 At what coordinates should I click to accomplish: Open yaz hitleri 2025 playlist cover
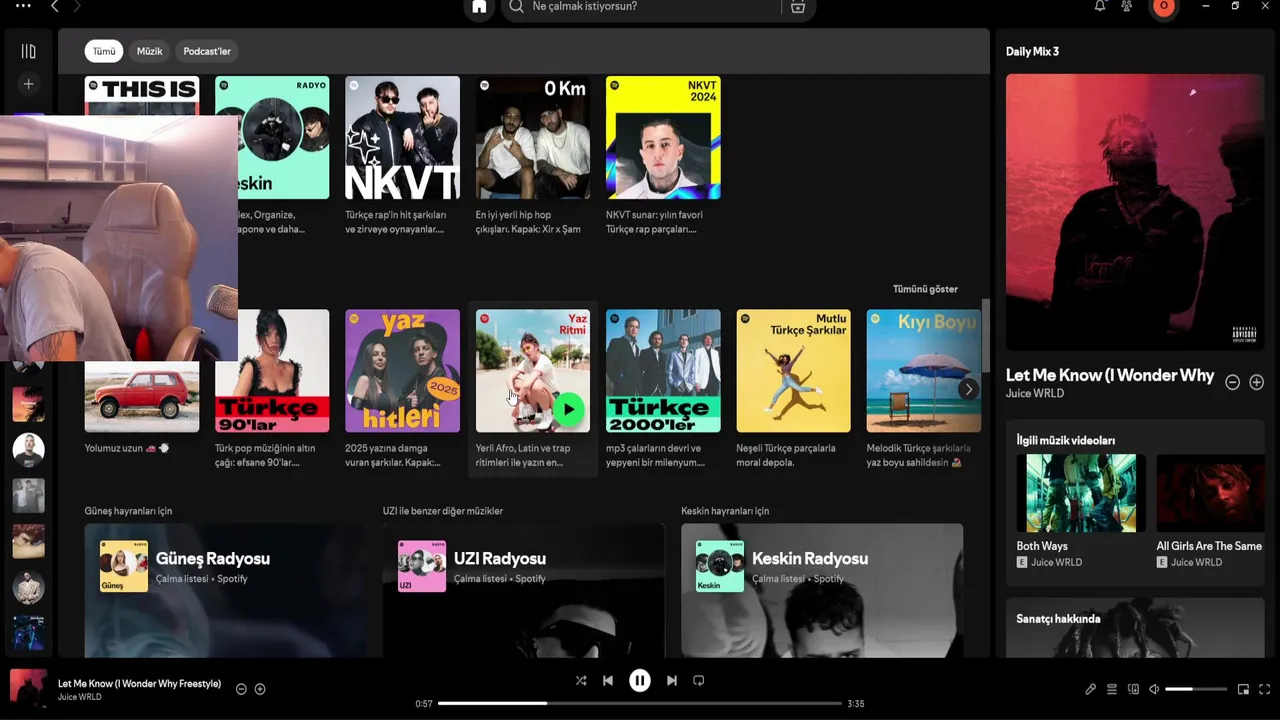coord(402,371)
